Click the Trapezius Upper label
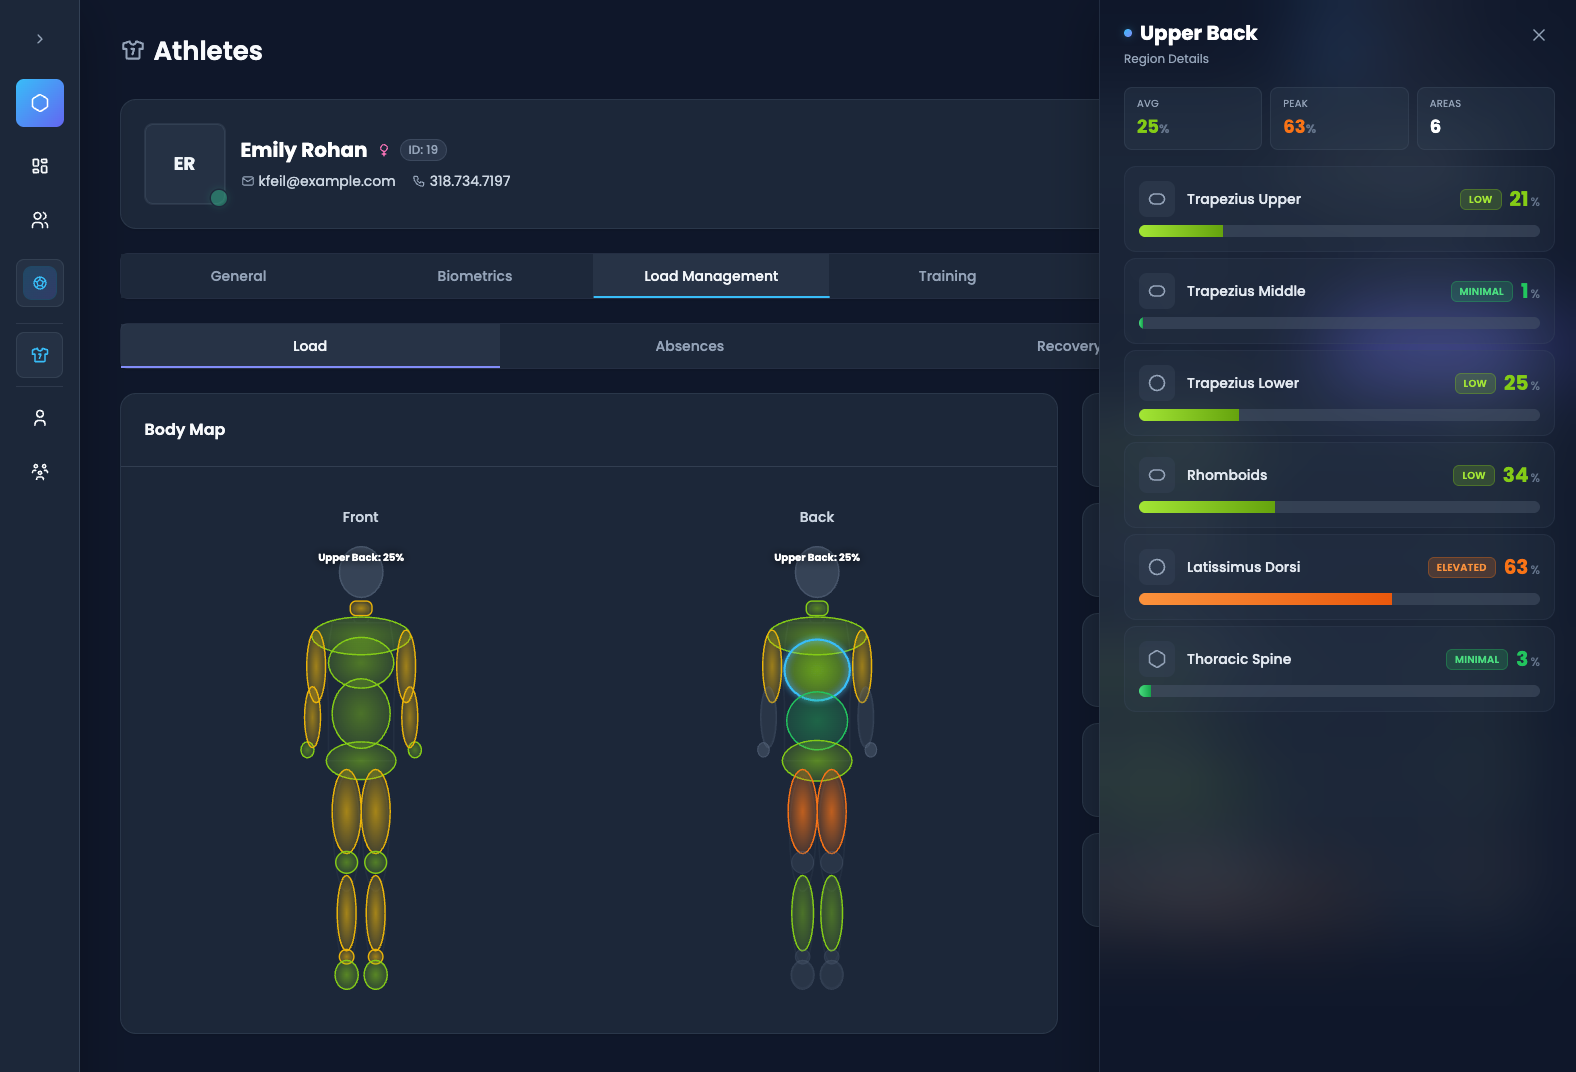 pos(1244,199)
